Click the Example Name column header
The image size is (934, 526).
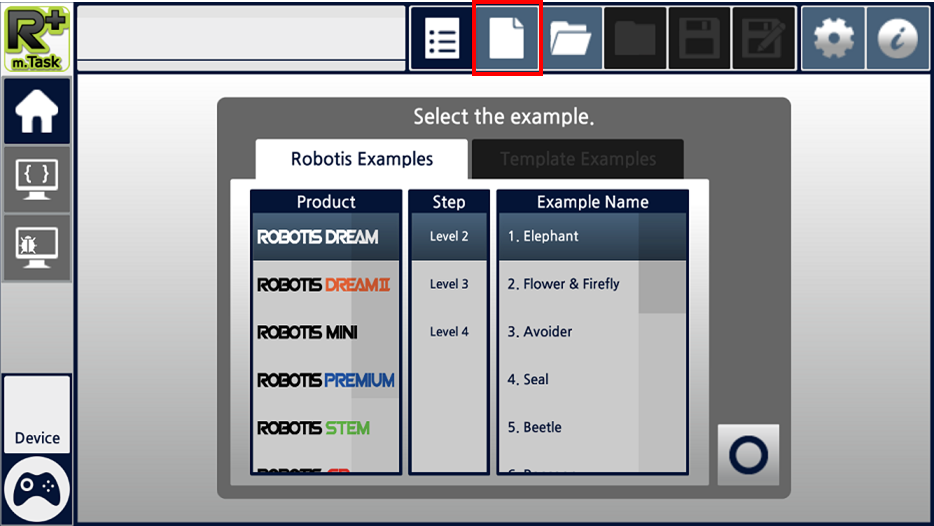pos(593,202)
